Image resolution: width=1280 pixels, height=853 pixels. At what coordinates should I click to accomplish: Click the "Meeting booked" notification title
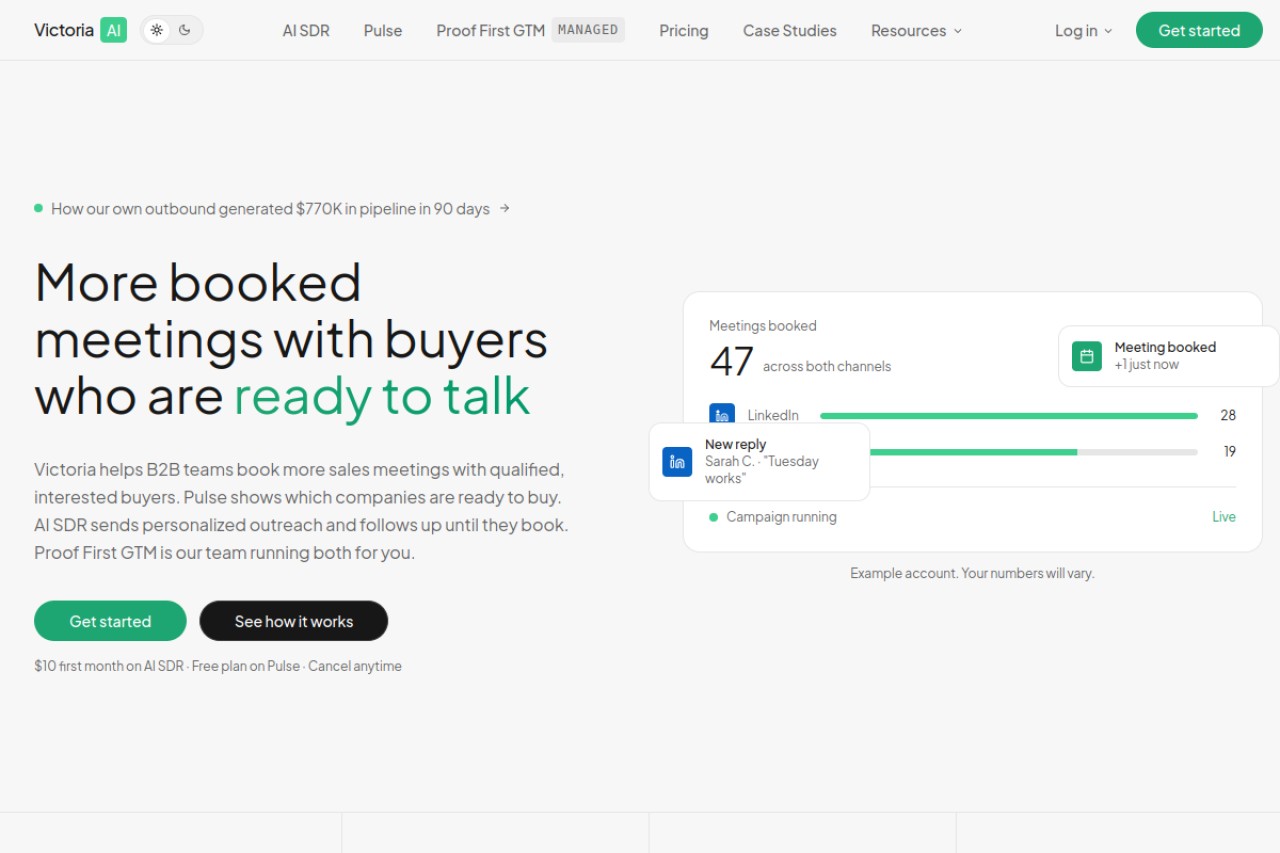click(1165, 347)
